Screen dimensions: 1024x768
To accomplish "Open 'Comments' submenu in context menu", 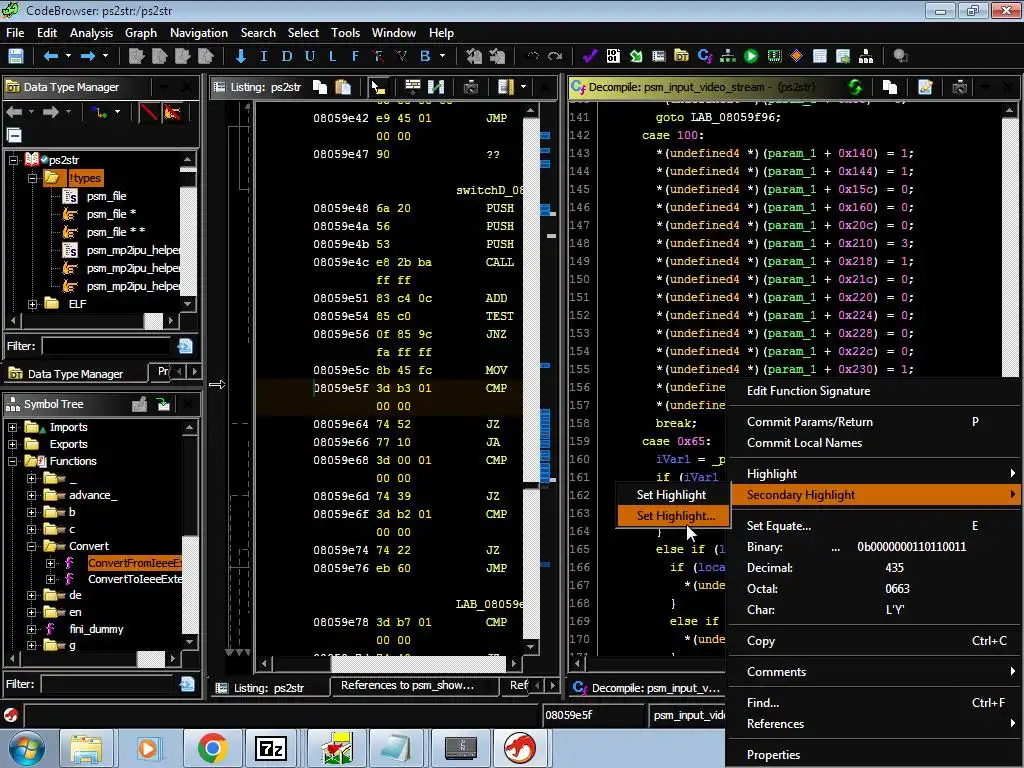I will [873, 671].
